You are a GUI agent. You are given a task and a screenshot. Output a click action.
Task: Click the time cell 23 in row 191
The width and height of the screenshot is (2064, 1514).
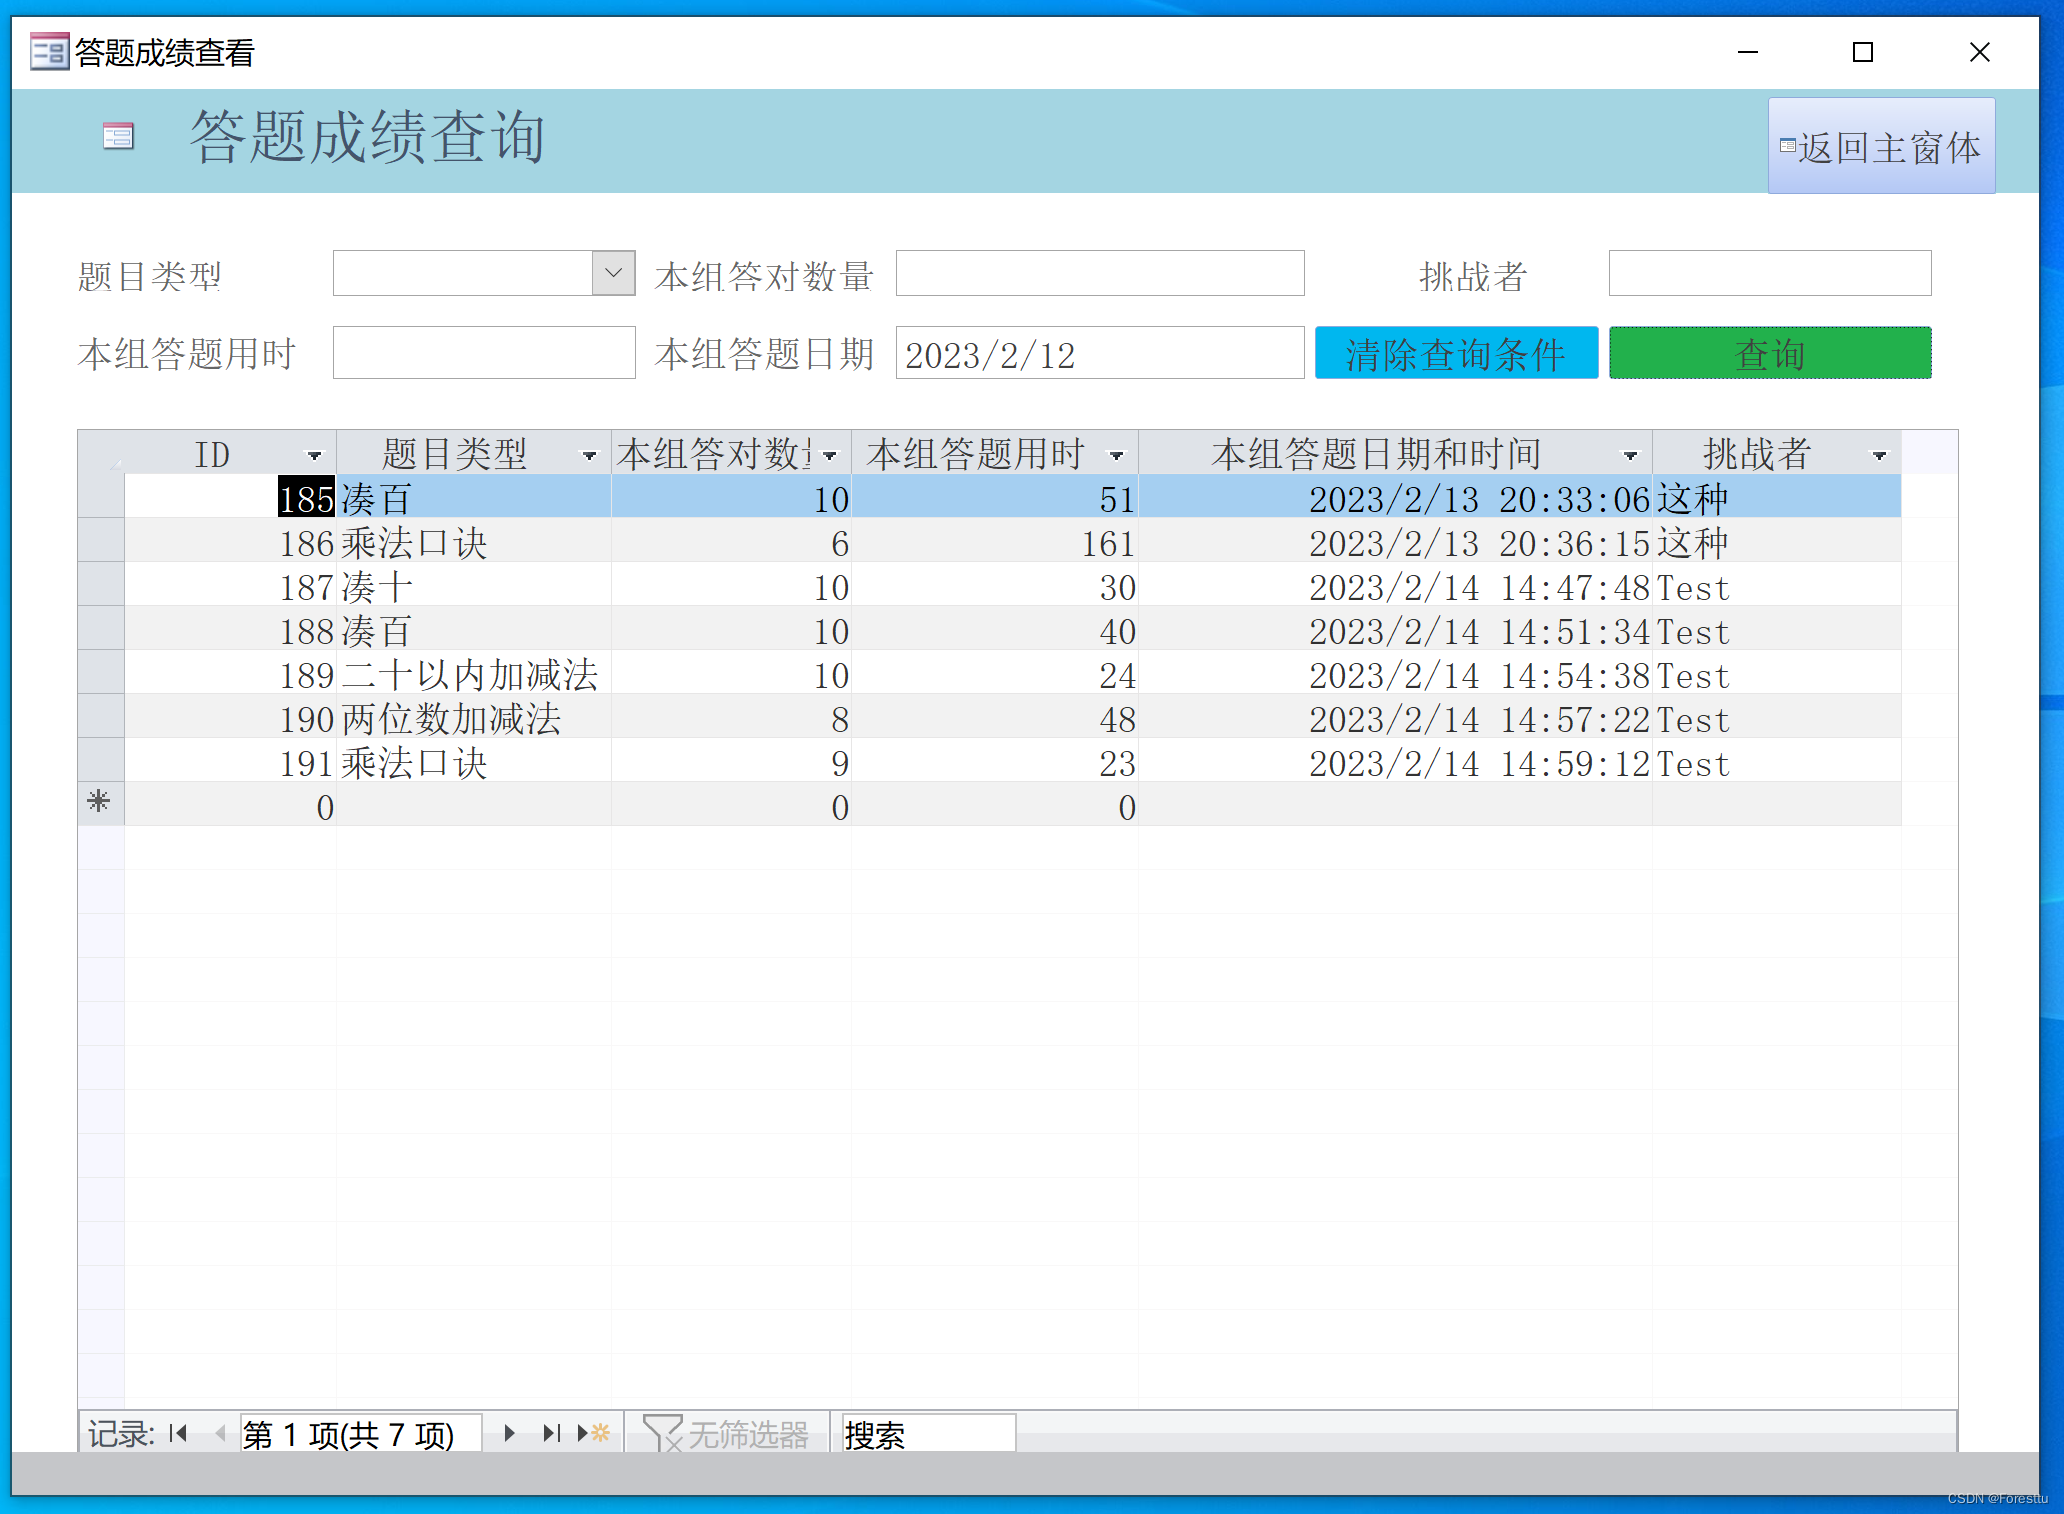[995, 761]
